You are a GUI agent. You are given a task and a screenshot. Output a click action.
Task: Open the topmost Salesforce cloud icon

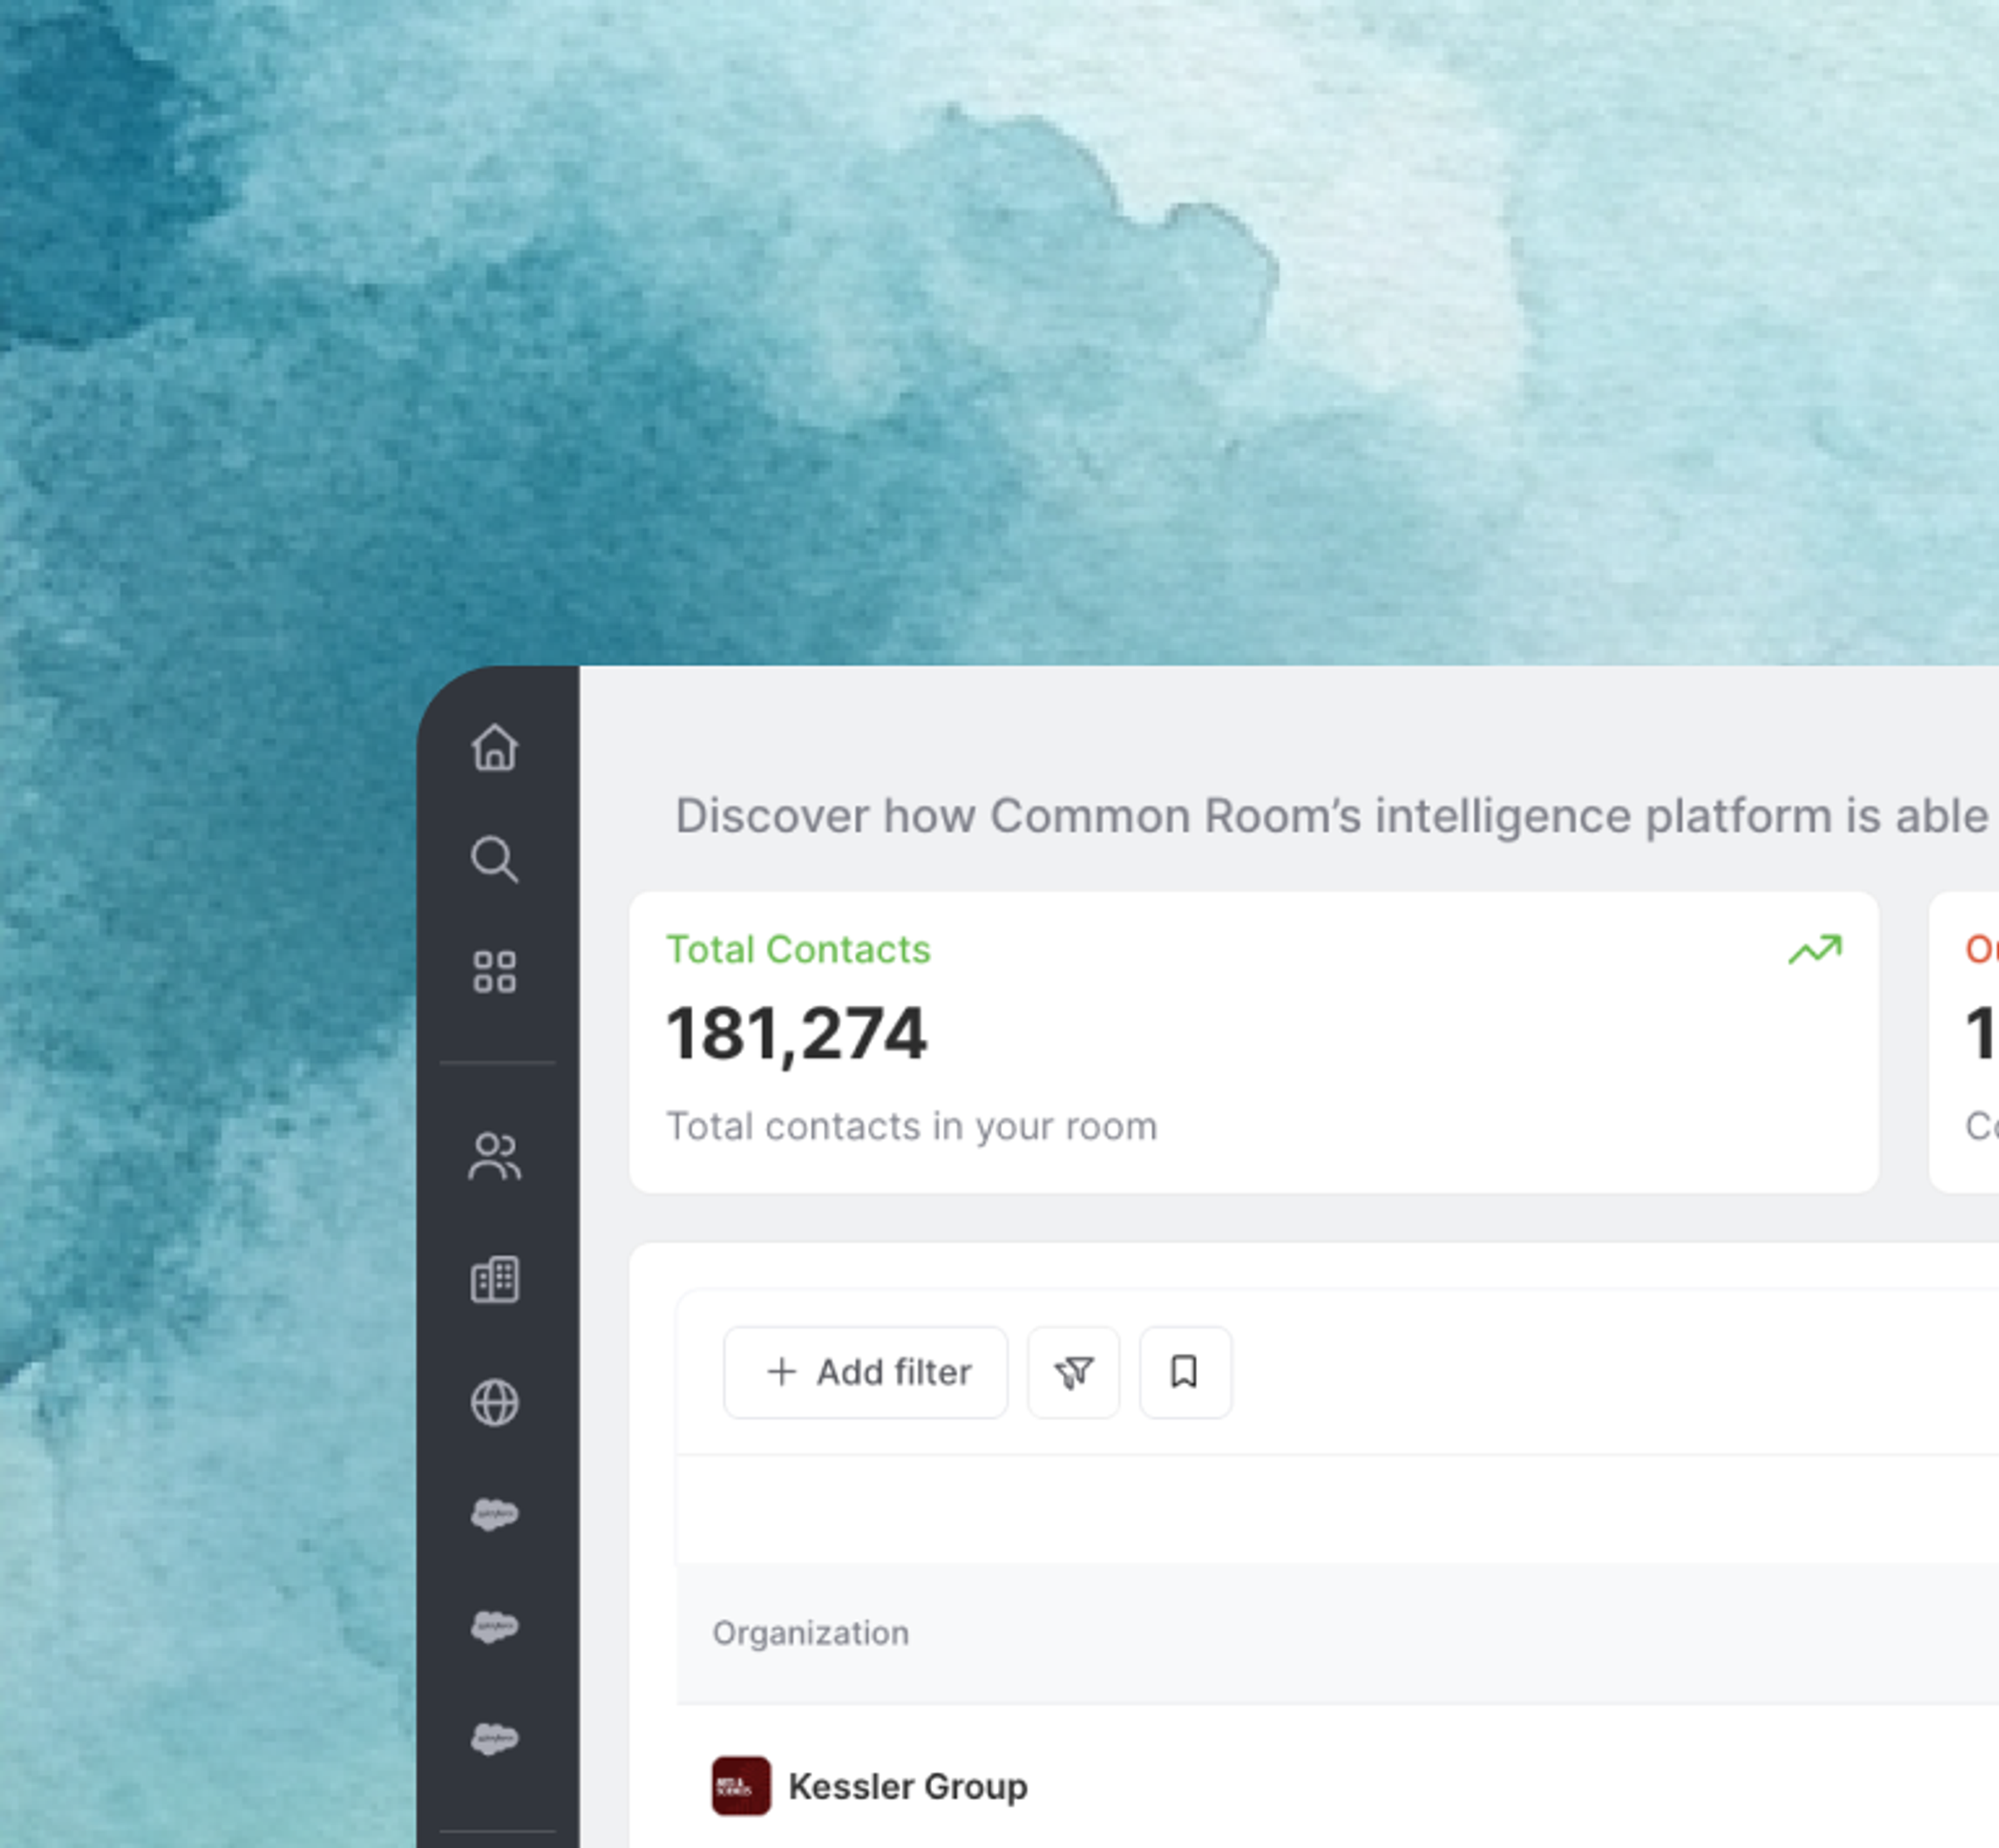click(x=495, y=1514)
